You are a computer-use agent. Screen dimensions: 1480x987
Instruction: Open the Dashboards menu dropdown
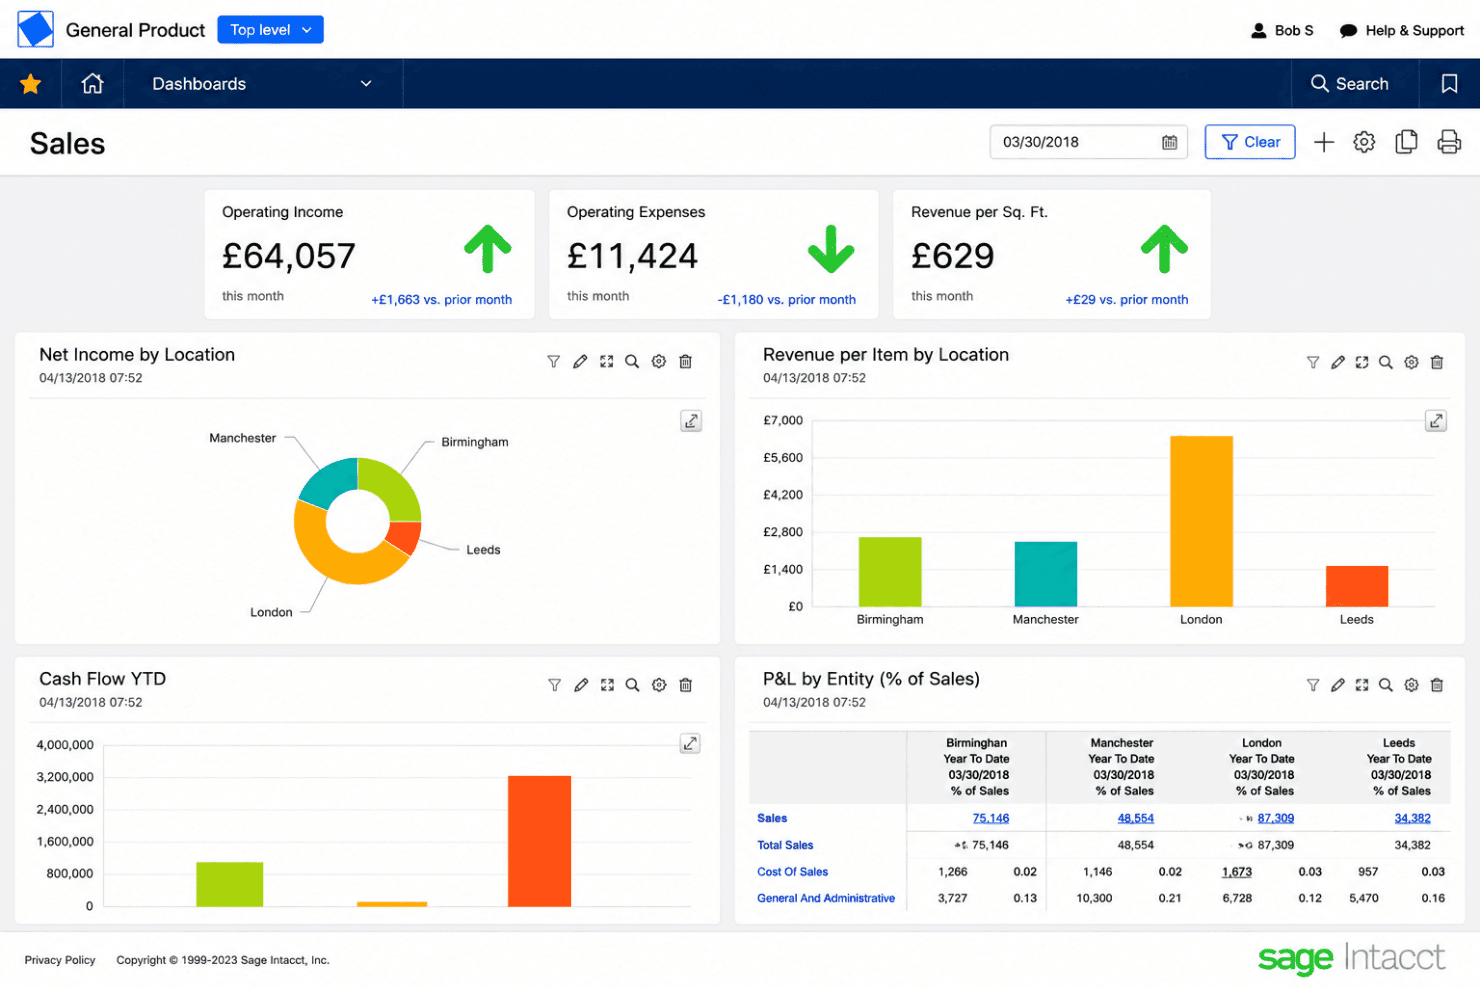[x=262, y=84]
